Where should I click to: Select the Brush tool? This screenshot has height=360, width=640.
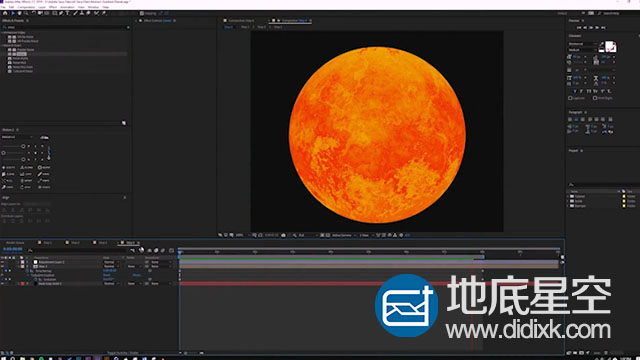point(75,13)
